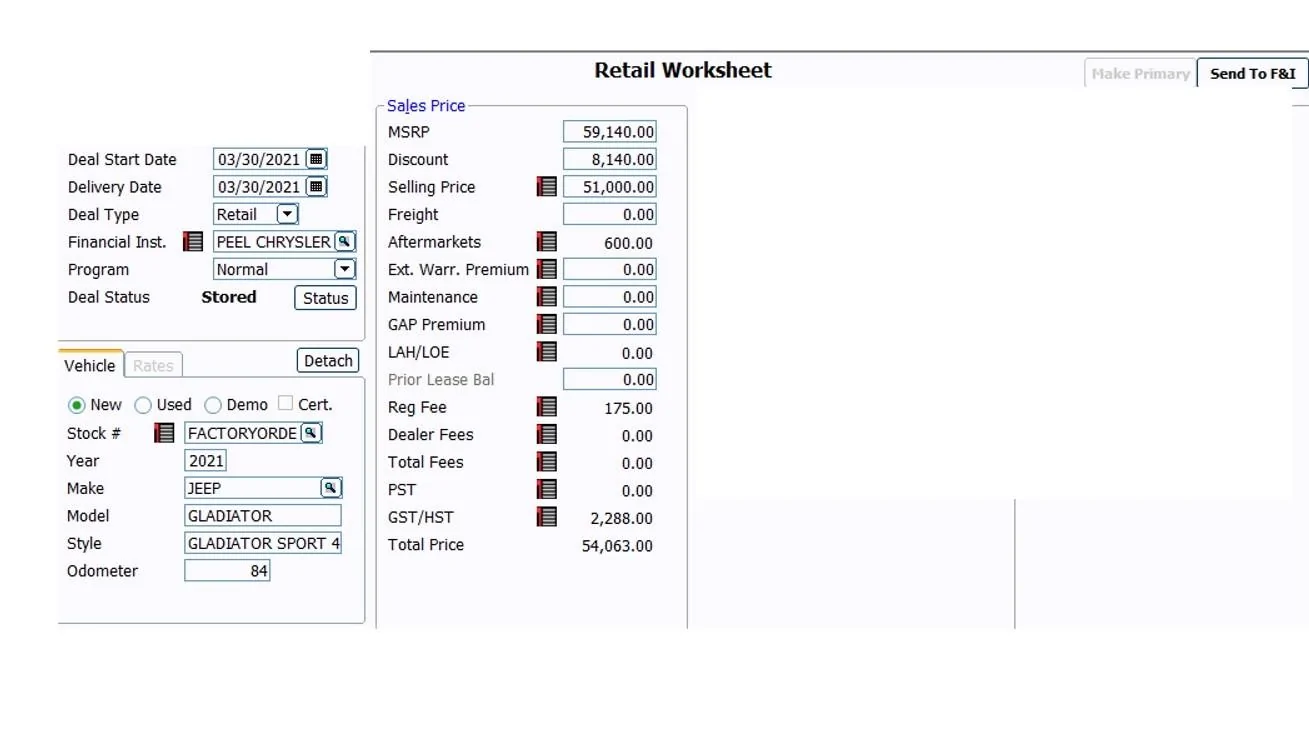Image resolution: width=1309 pixels, height=736 pixels.
Task: Click the Prior Lease Bal field
Action: tap(610, 379)
